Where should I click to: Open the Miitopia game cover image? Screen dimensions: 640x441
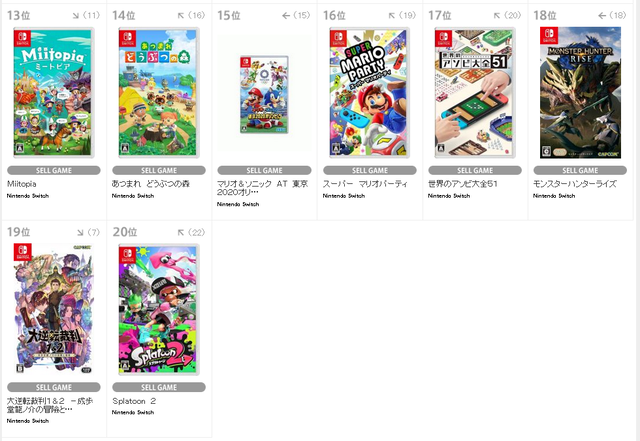point(53,93)
